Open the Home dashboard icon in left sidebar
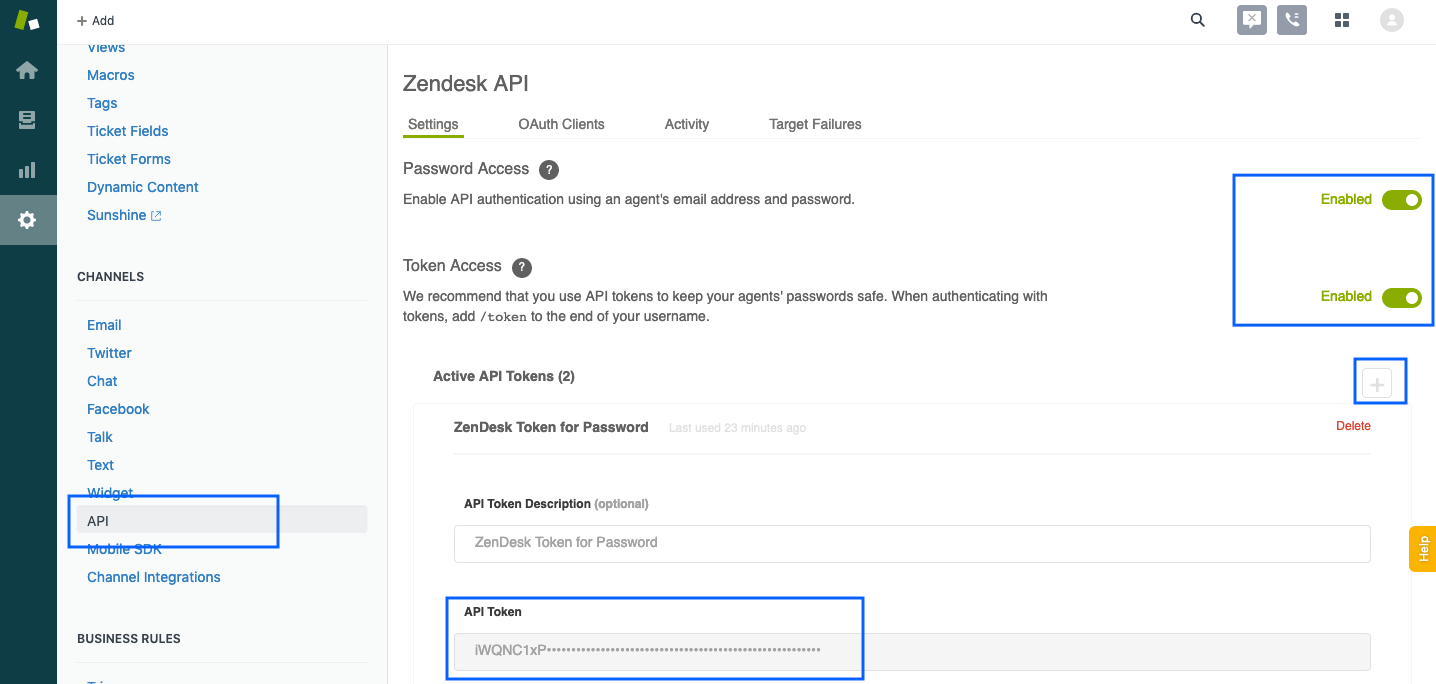Viewport: 1436px width, 684px height. pyautogui.click(x=28, y=70)
